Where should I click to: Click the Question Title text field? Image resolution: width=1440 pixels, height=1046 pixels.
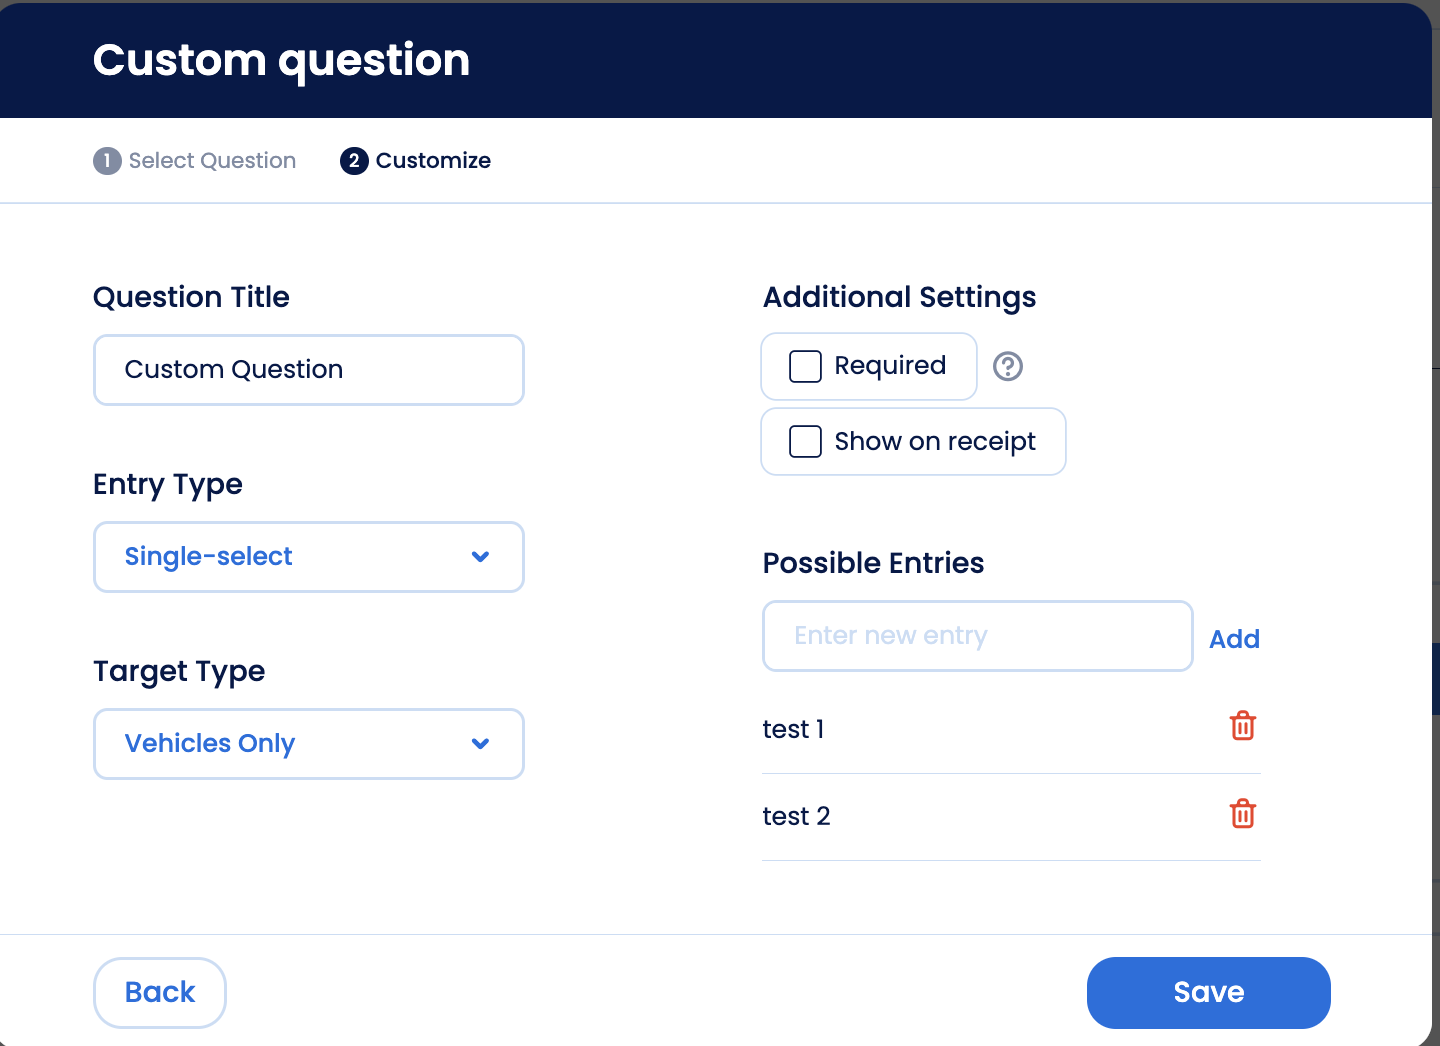click(x=308, y=370)
